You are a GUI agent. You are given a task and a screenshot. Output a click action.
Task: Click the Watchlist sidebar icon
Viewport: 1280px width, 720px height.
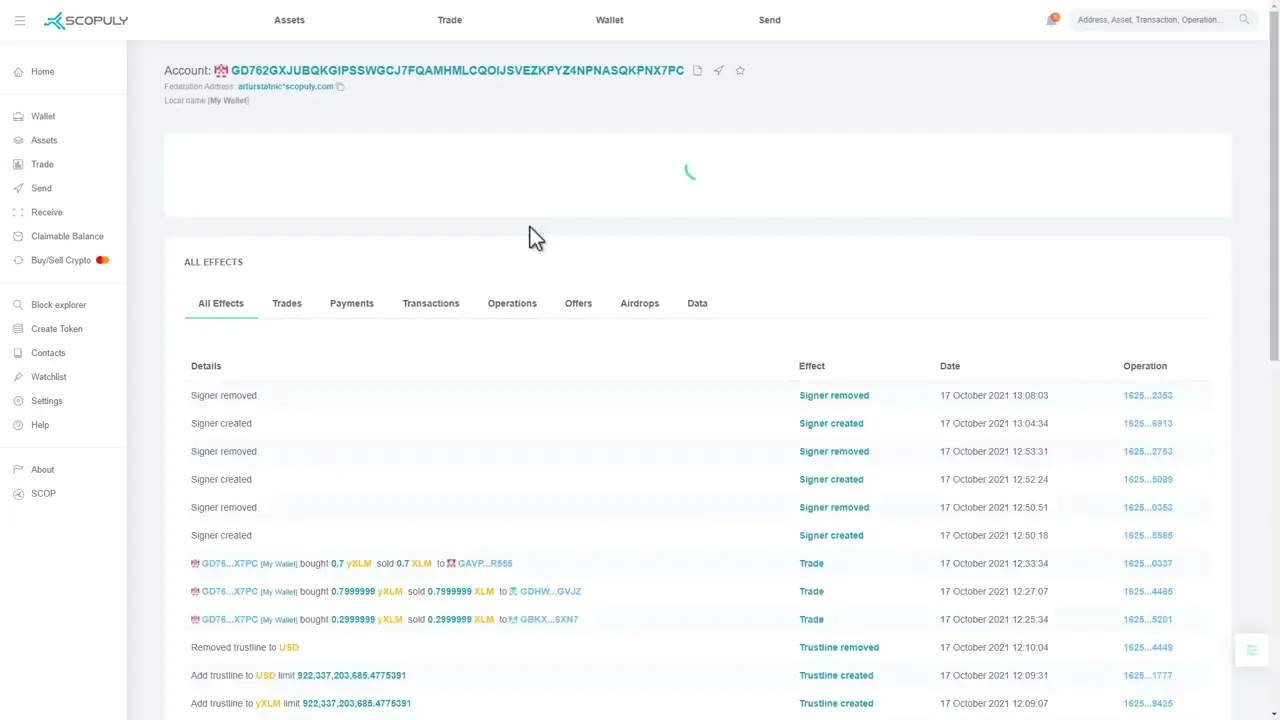click(x=18, y=377)
